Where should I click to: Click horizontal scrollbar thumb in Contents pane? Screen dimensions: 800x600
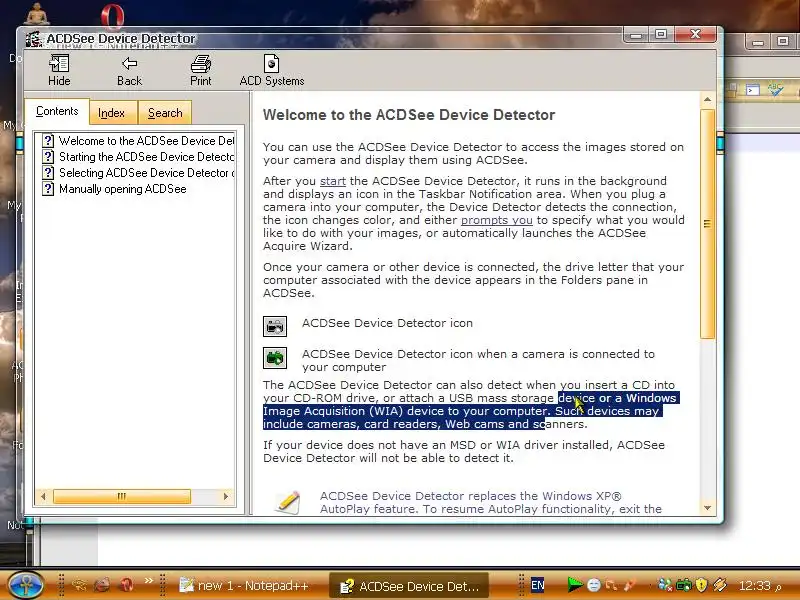(x=122, y=496)
